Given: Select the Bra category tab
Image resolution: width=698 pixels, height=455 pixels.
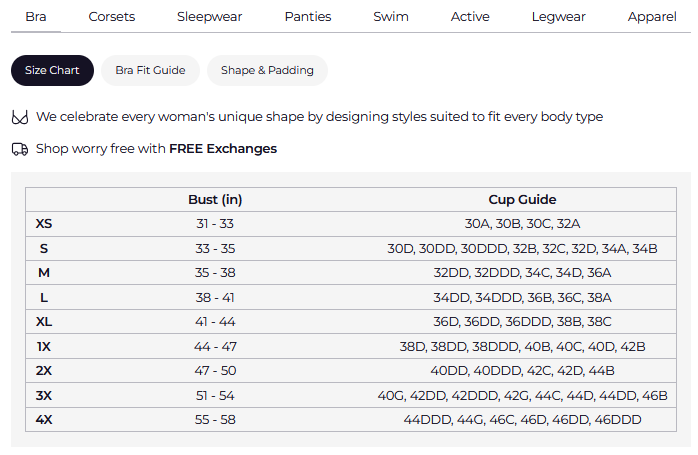Looking at the screenshot, I should click(36, 17).
